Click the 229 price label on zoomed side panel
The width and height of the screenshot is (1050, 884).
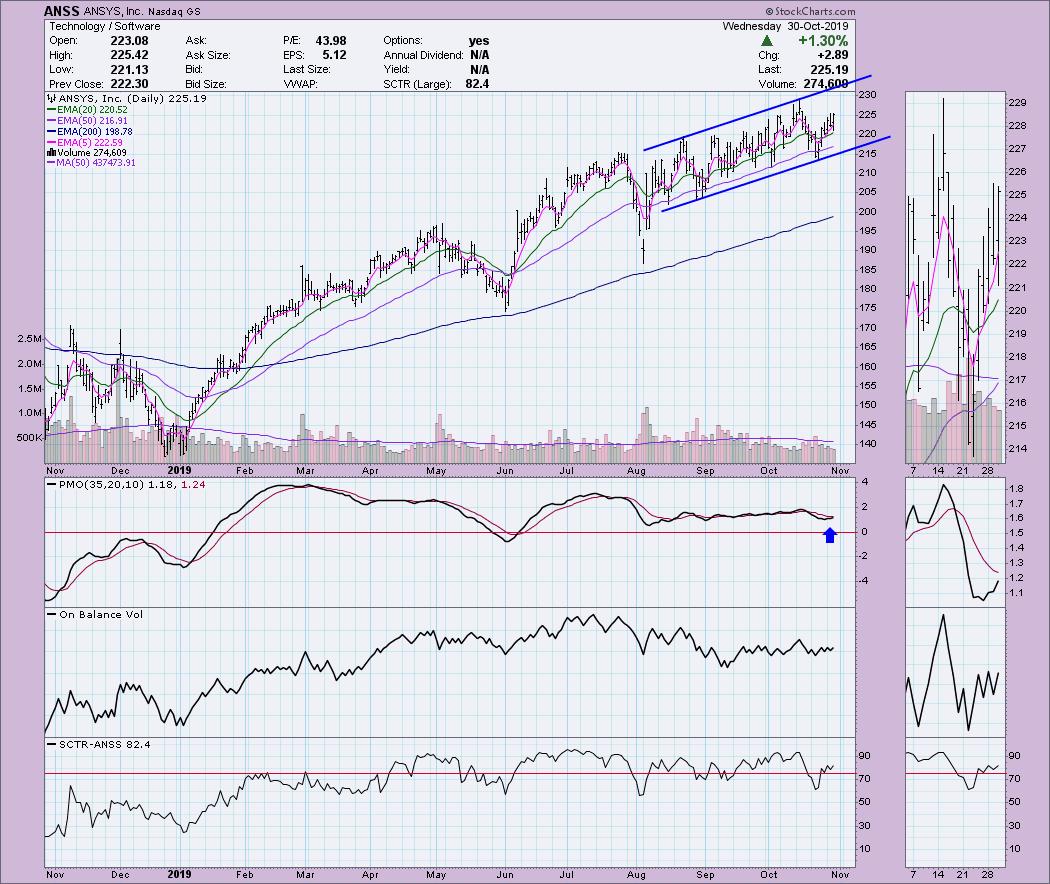(1018, 102)
